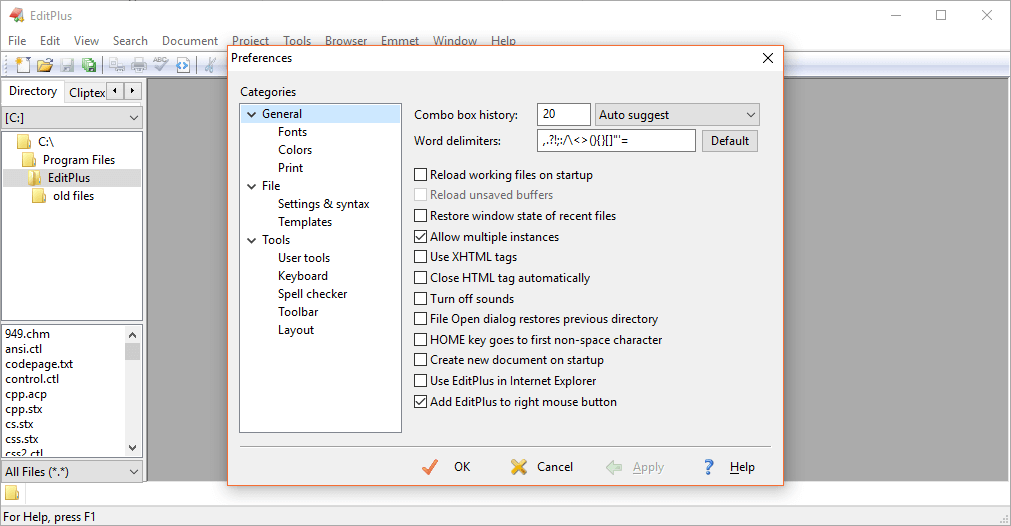Select cpp.stx in file list

click(24, 409)
